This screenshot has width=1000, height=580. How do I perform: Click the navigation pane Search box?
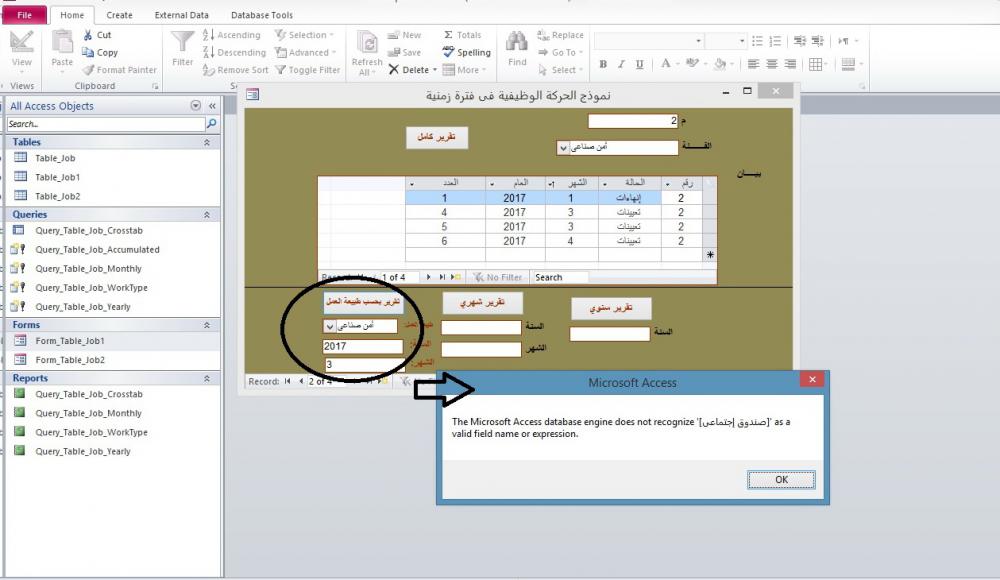[x=106, y=124]
